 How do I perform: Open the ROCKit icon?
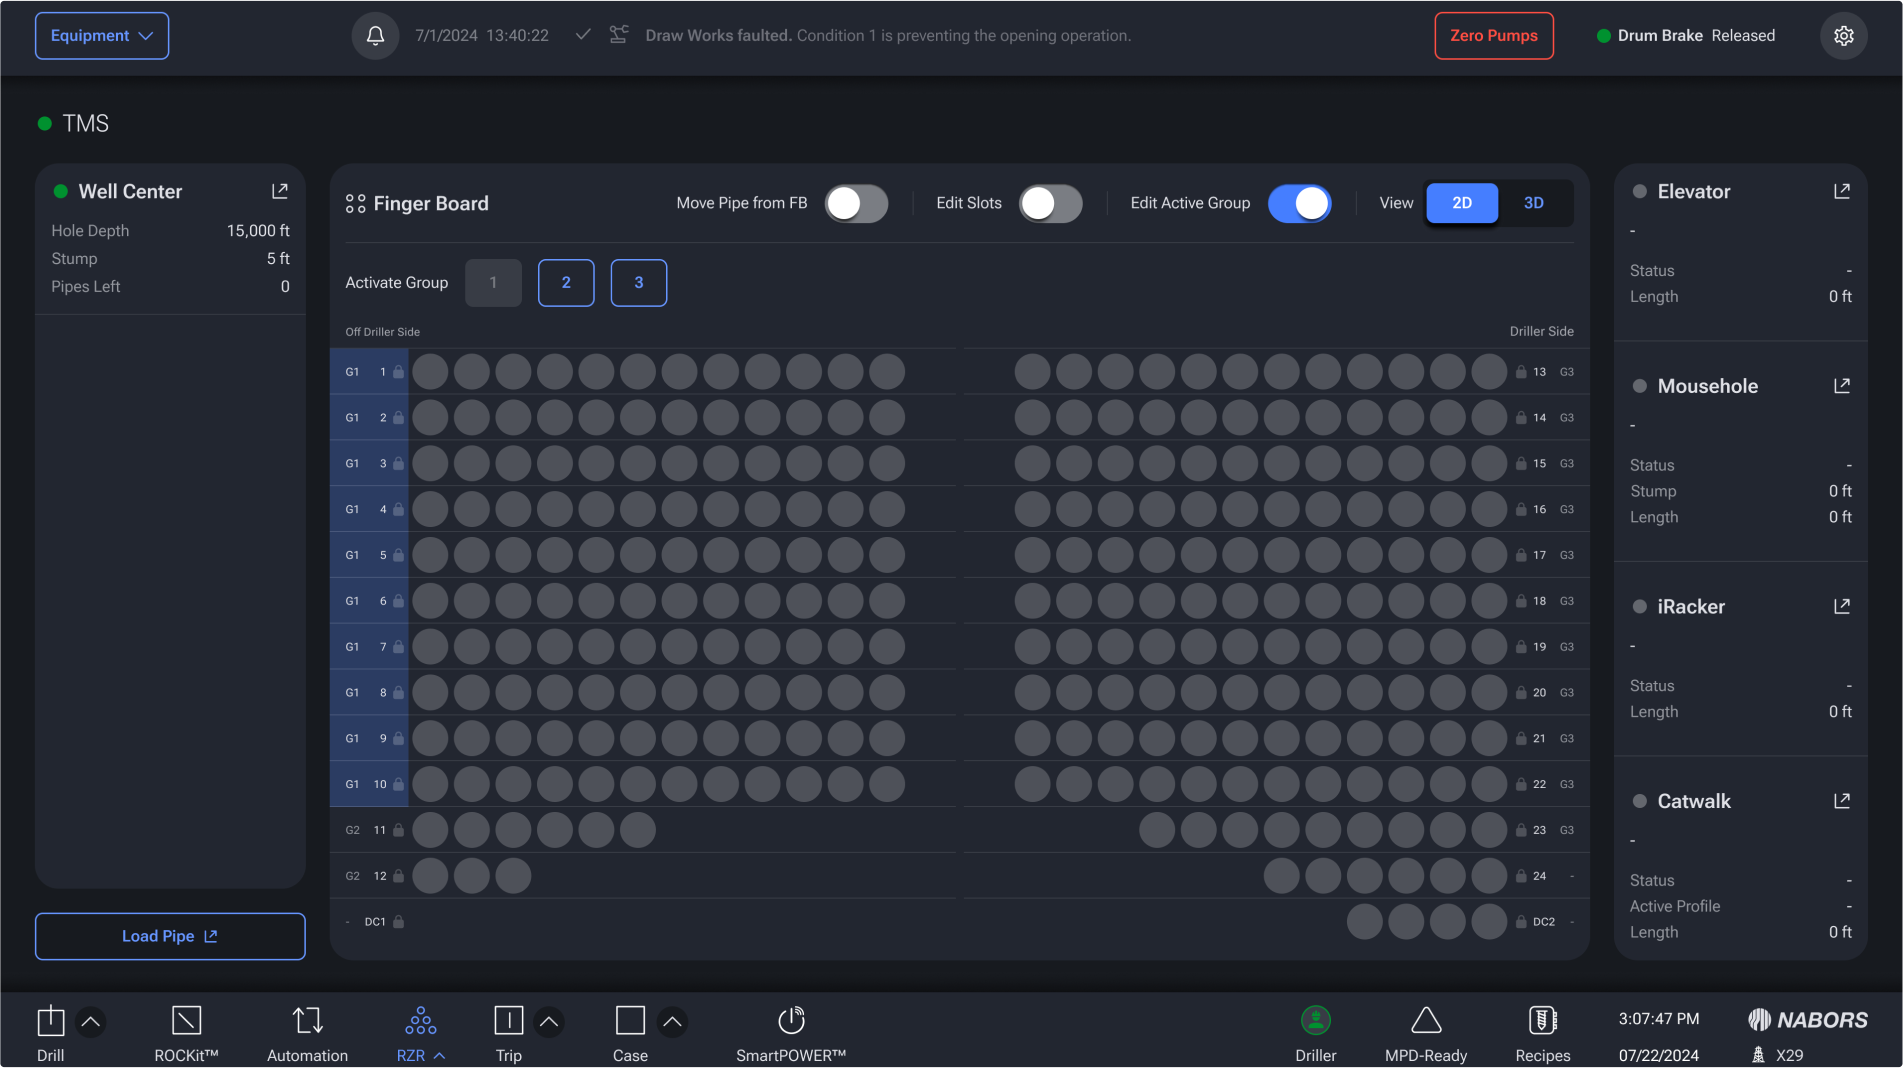[186, 1021]
